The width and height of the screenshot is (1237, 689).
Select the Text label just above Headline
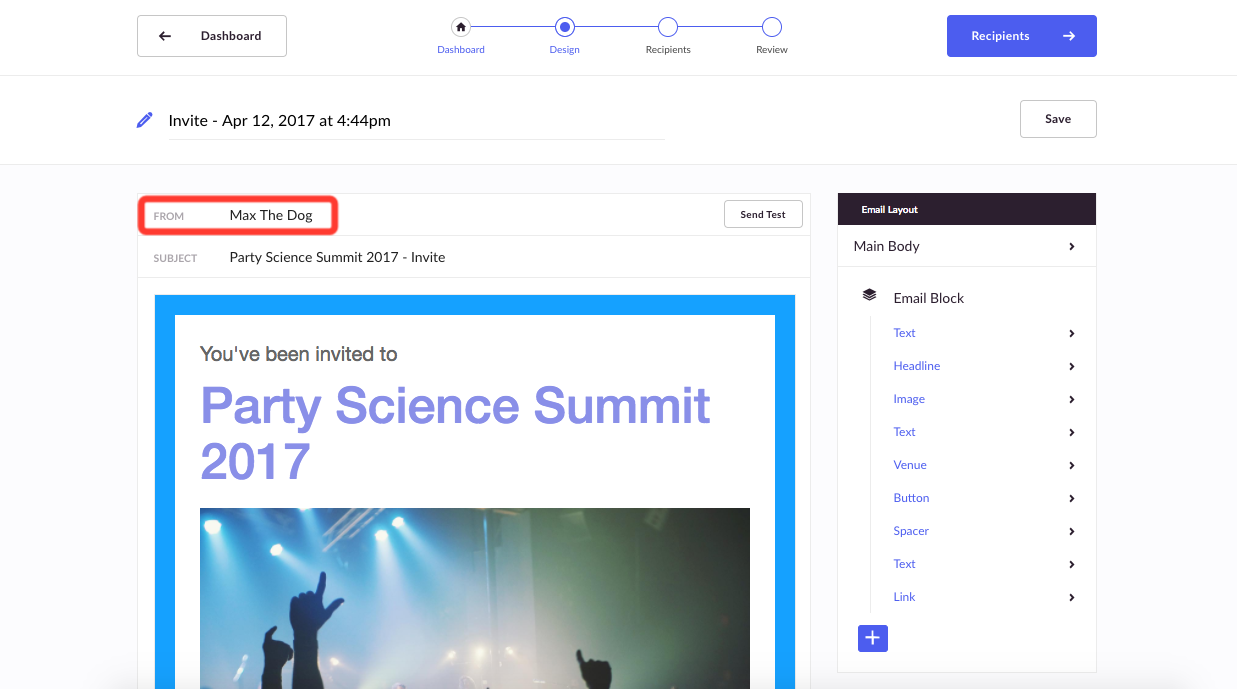tap(904, 333)
